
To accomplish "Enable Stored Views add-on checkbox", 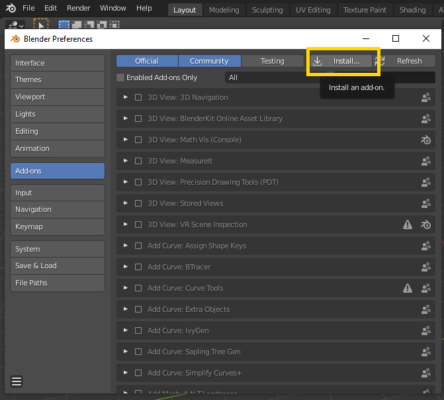I will (x=138, y=203).
